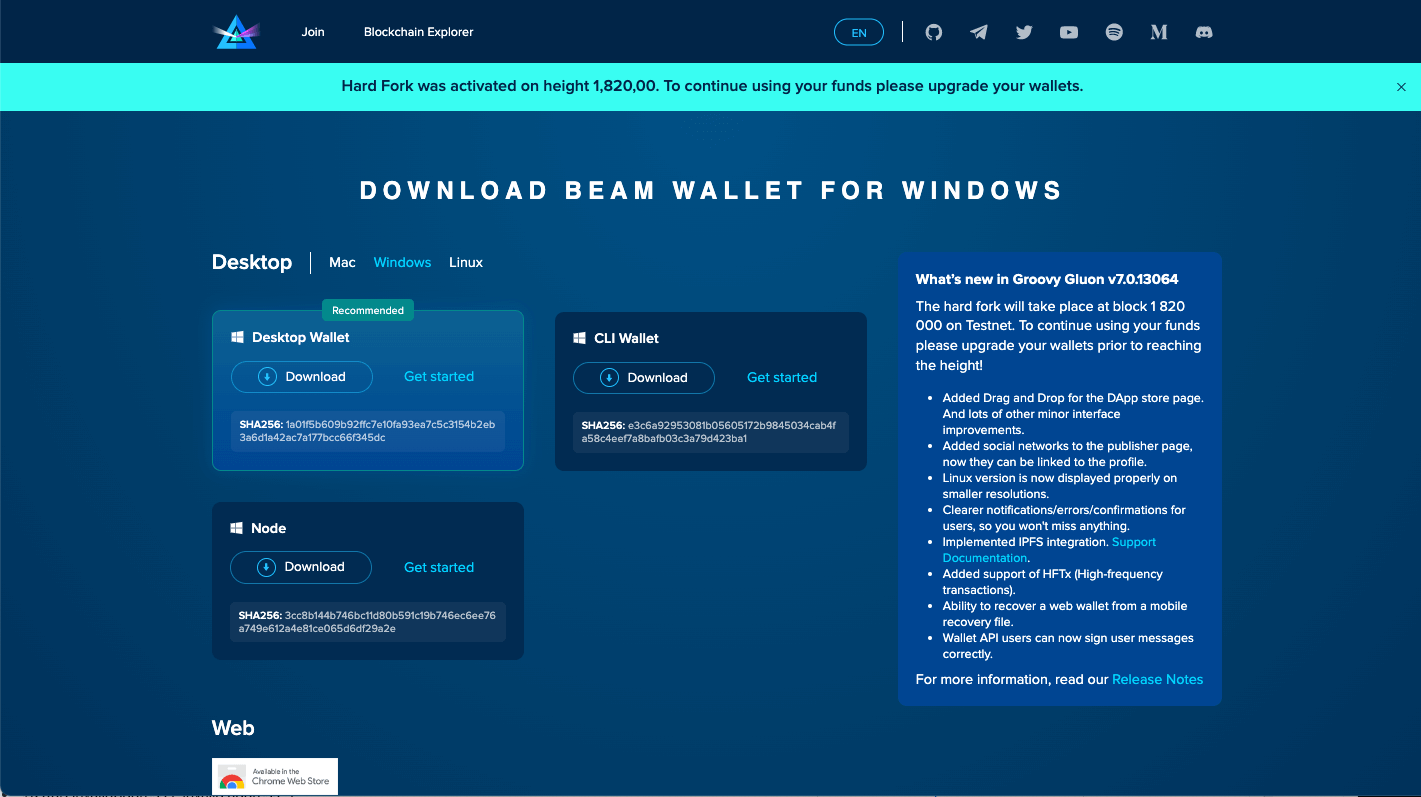Open the YouTube channel icon
1421x797 pixels.
1069,32
